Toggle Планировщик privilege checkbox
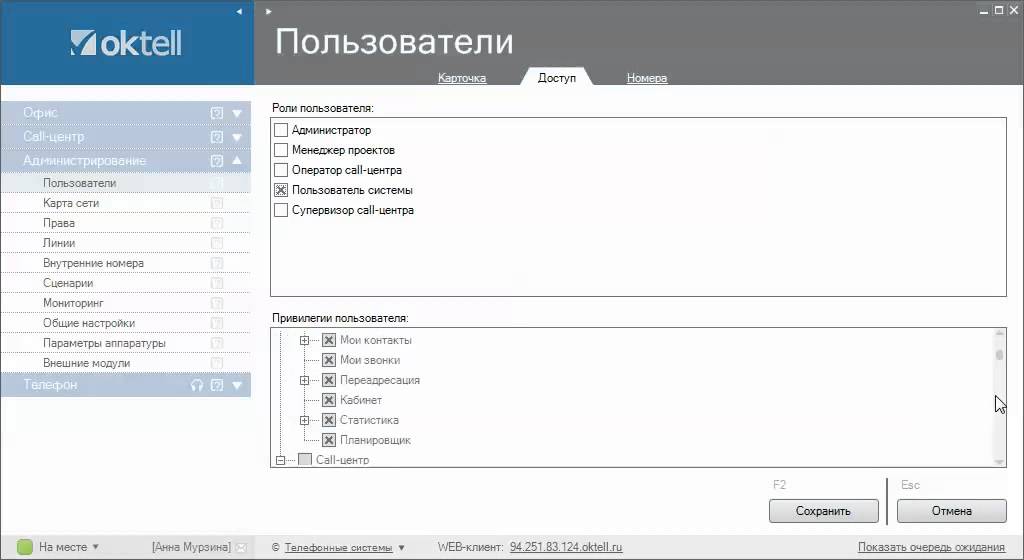 [x=329, y=441]
